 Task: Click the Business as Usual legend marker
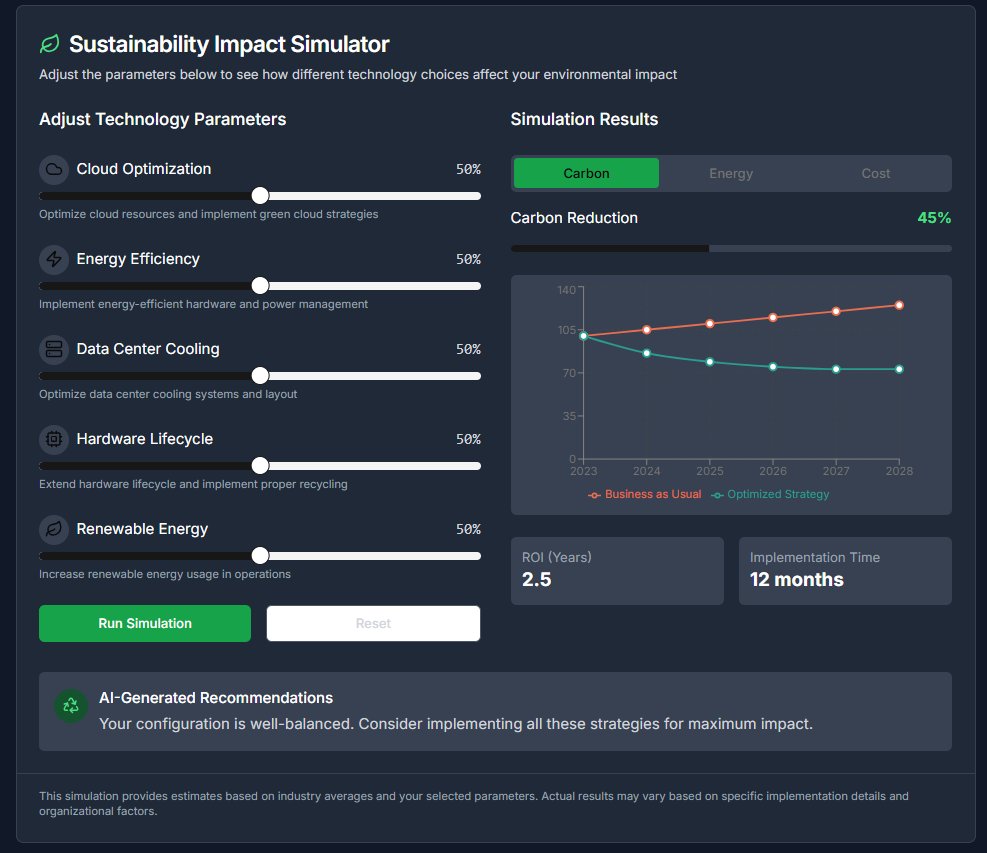[594, 495]
